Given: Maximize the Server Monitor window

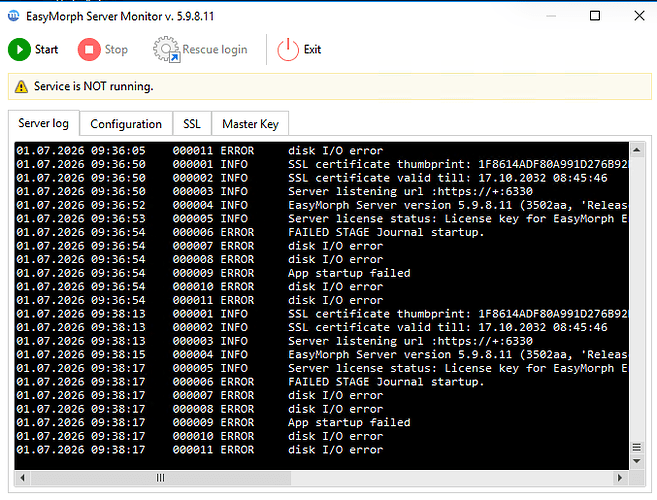Looking at the screenshot, I should pyautogui.click(x=595, y=16).
